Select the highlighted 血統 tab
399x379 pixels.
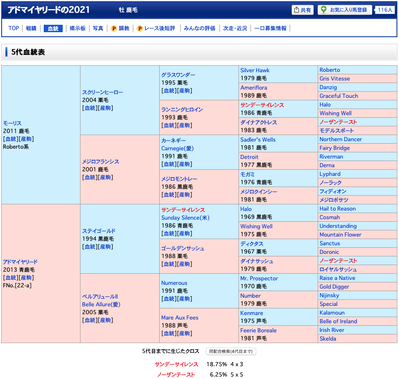coord(53,28)
